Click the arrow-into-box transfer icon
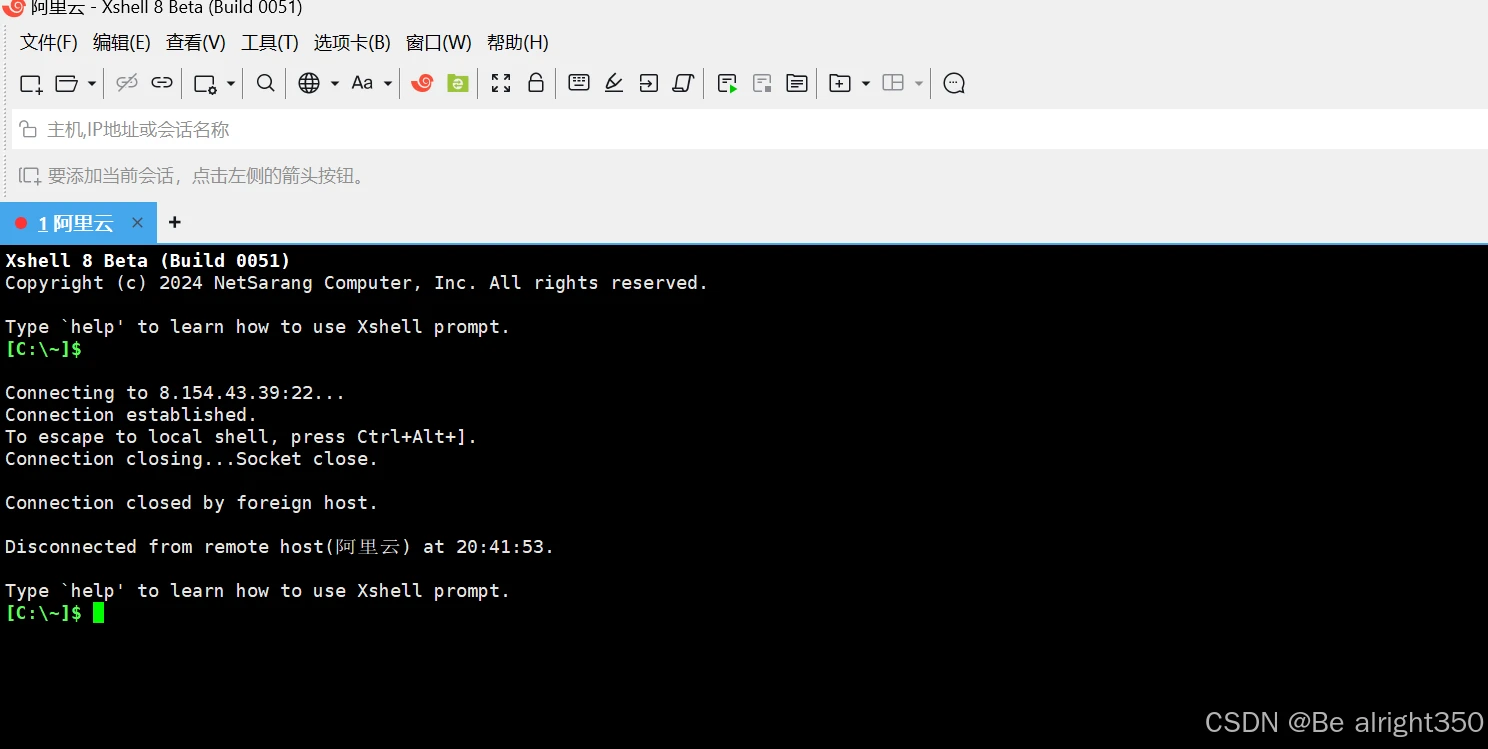The width and height of the screenshot is (1488, 749). click(649, 83)
